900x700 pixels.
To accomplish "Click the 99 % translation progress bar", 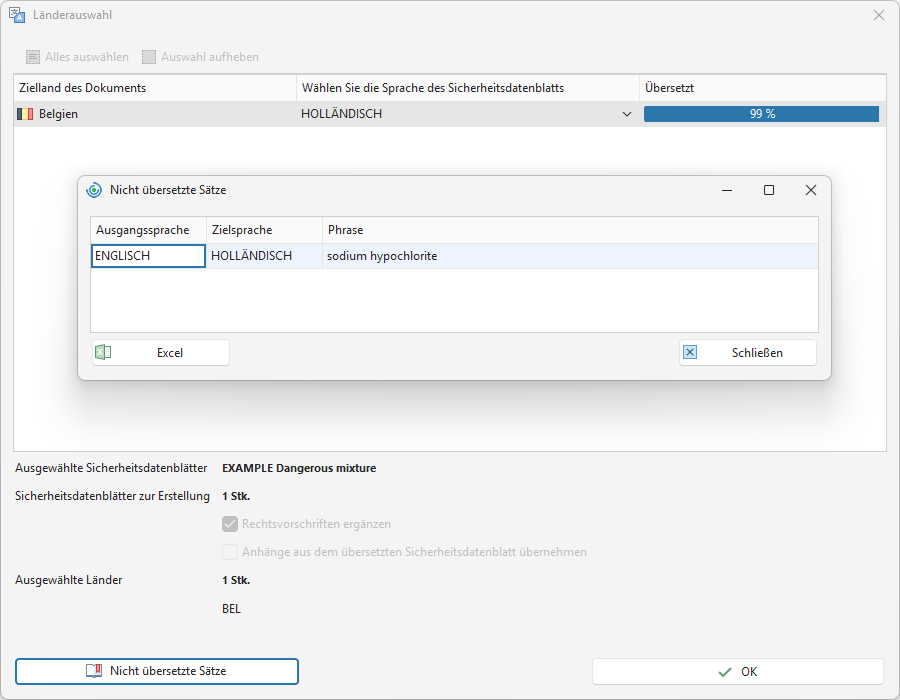I will 761,114.
